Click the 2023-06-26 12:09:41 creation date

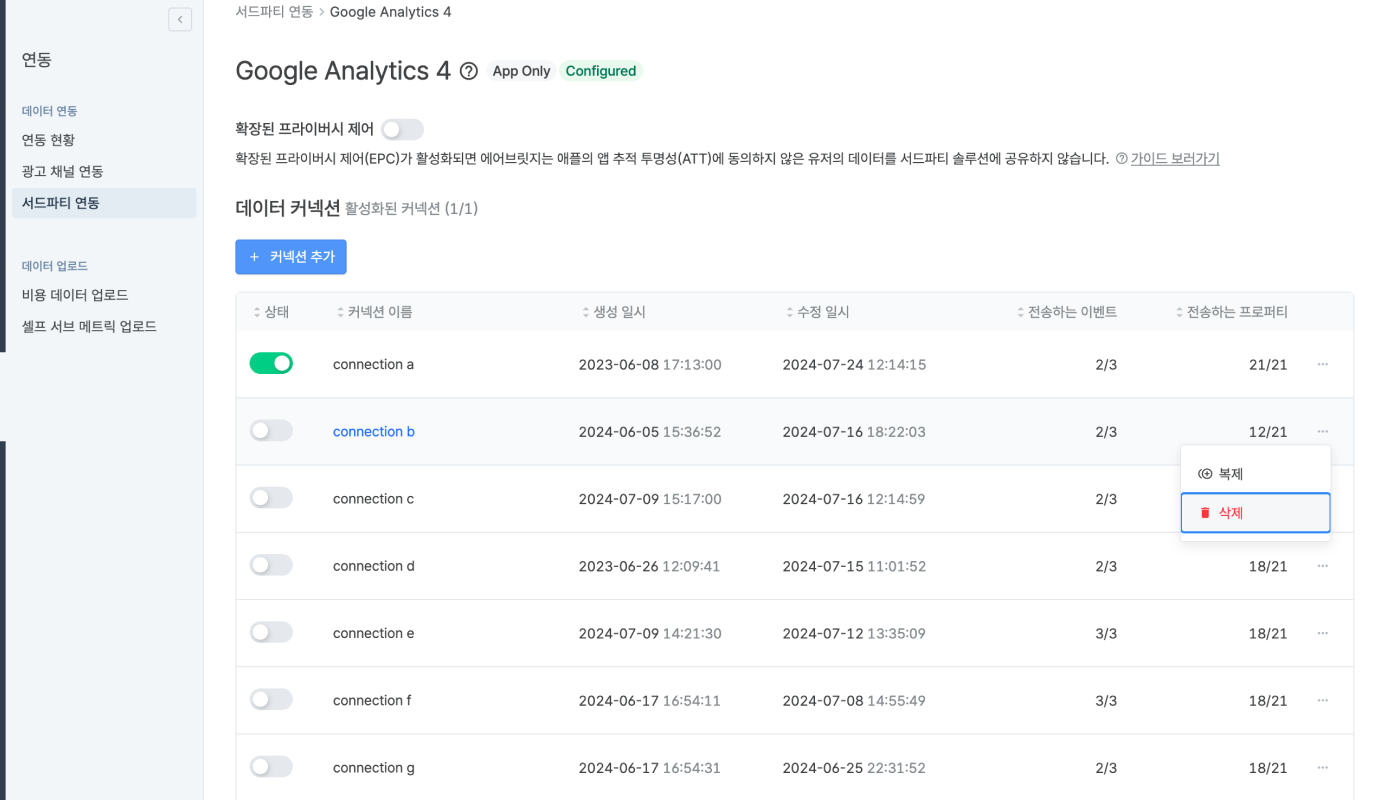[x=650, y=566]
